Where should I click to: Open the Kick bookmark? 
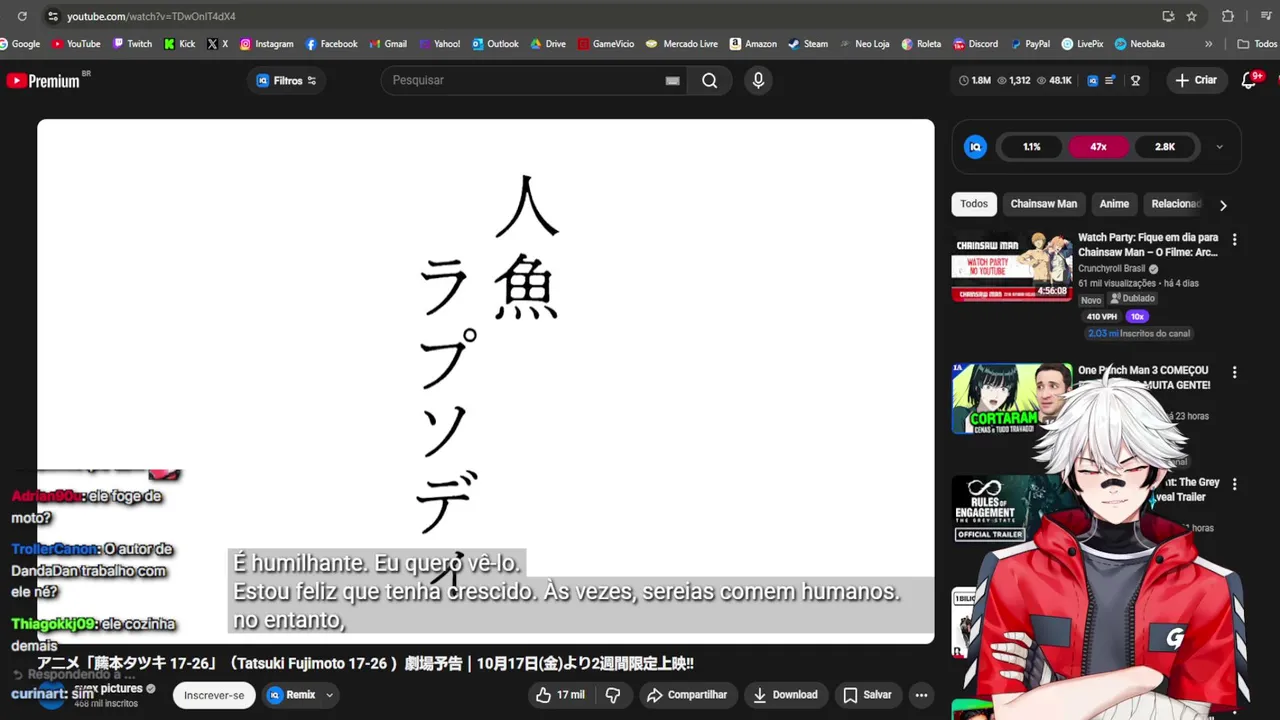[x=180, y=44]
